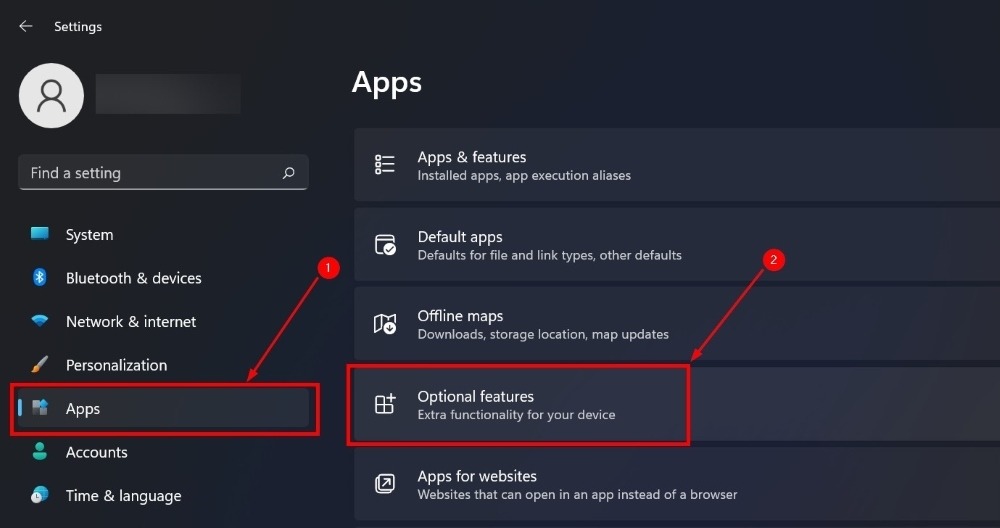Open Network & internet settings
Viewport: 1000px width, 528px height.
point(131,321)
